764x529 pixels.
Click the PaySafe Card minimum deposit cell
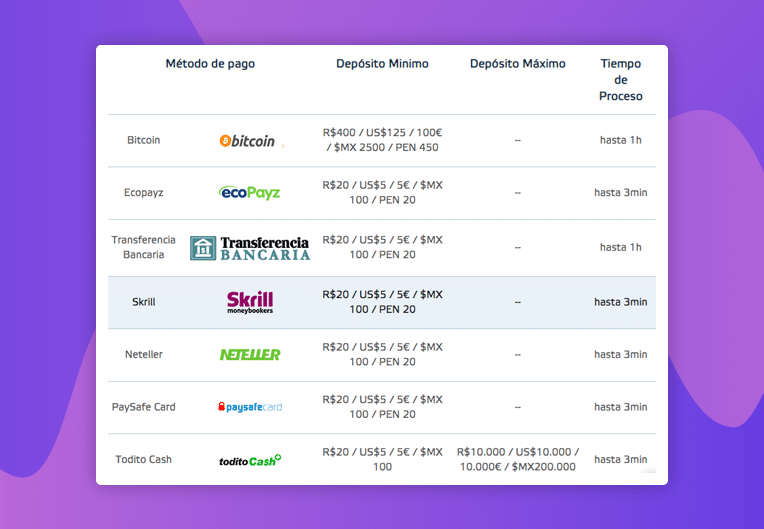[x=382, y=407]
